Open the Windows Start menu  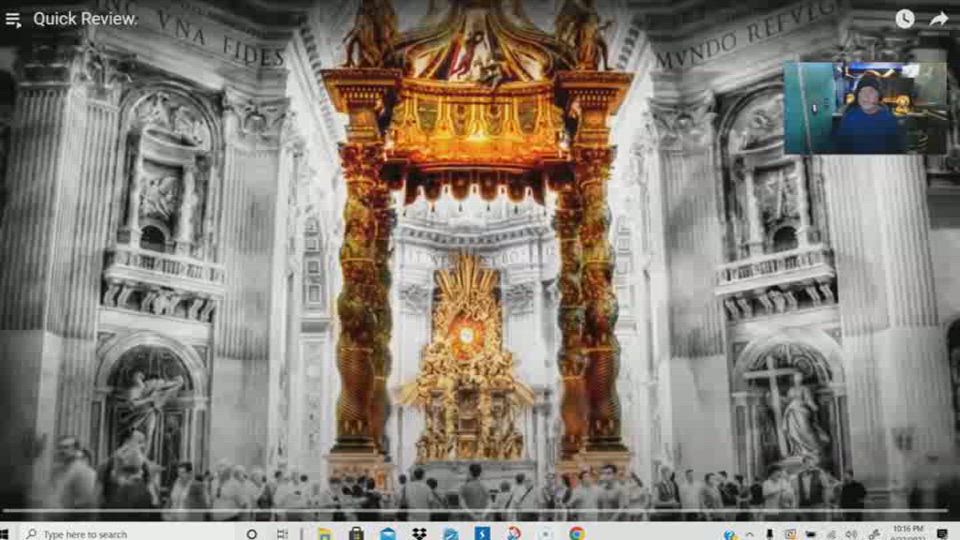(x=8, y=533)
